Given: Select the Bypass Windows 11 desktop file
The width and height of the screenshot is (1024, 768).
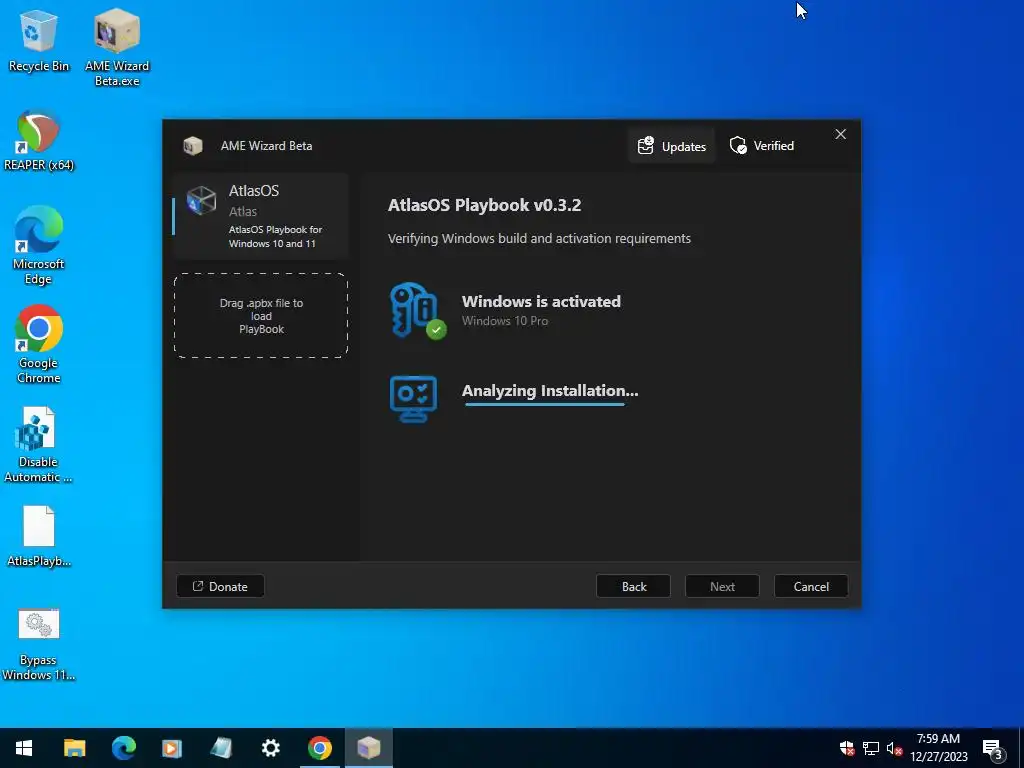Looking at the screenshot, I should [39, 645].
